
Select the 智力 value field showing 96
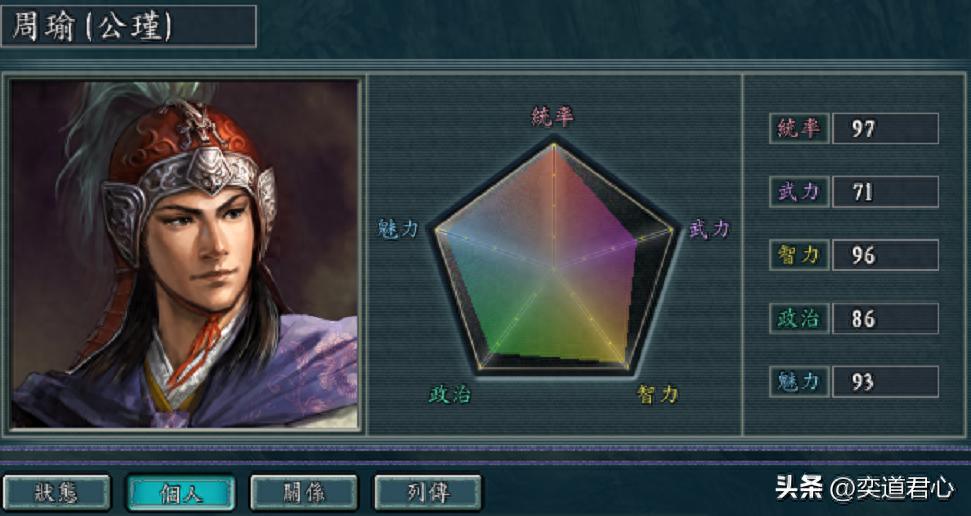pos(886,255)
